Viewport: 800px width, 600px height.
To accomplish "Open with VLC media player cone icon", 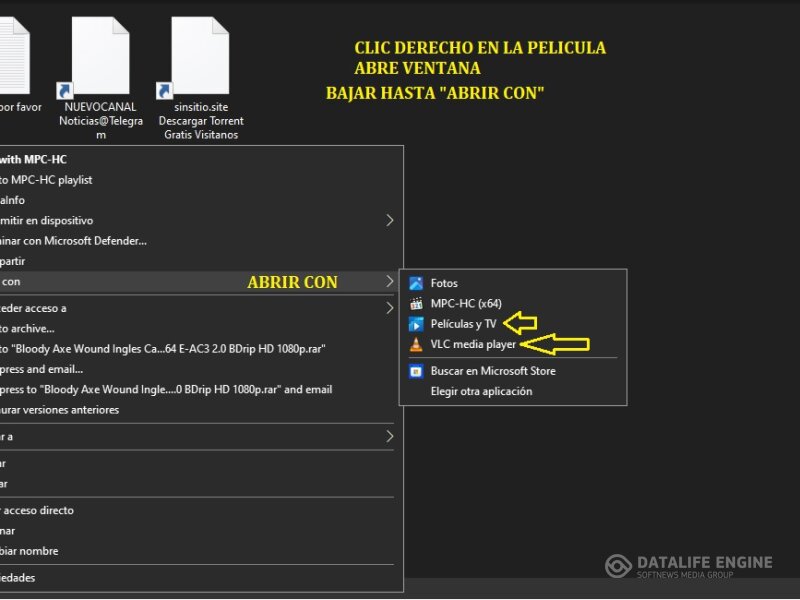I will point(416,345).
